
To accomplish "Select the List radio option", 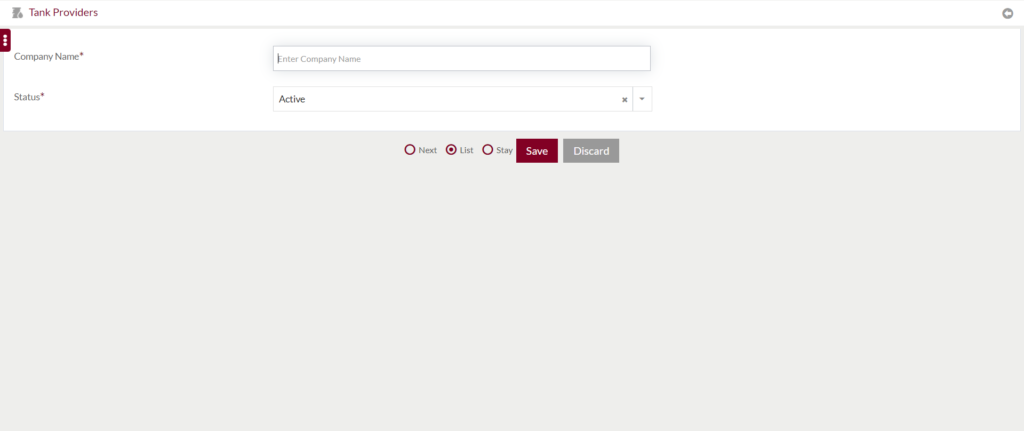I will 451,150.
